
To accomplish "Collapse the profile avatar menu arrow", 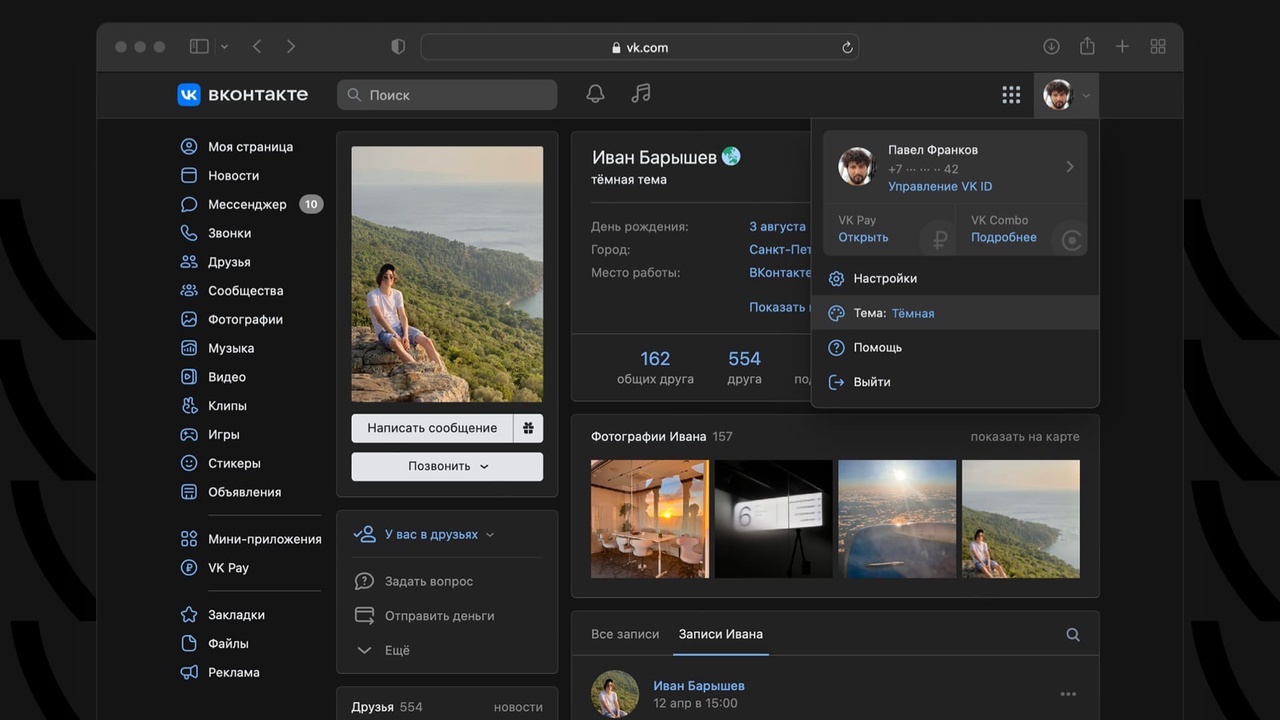I will [1086, 96].
